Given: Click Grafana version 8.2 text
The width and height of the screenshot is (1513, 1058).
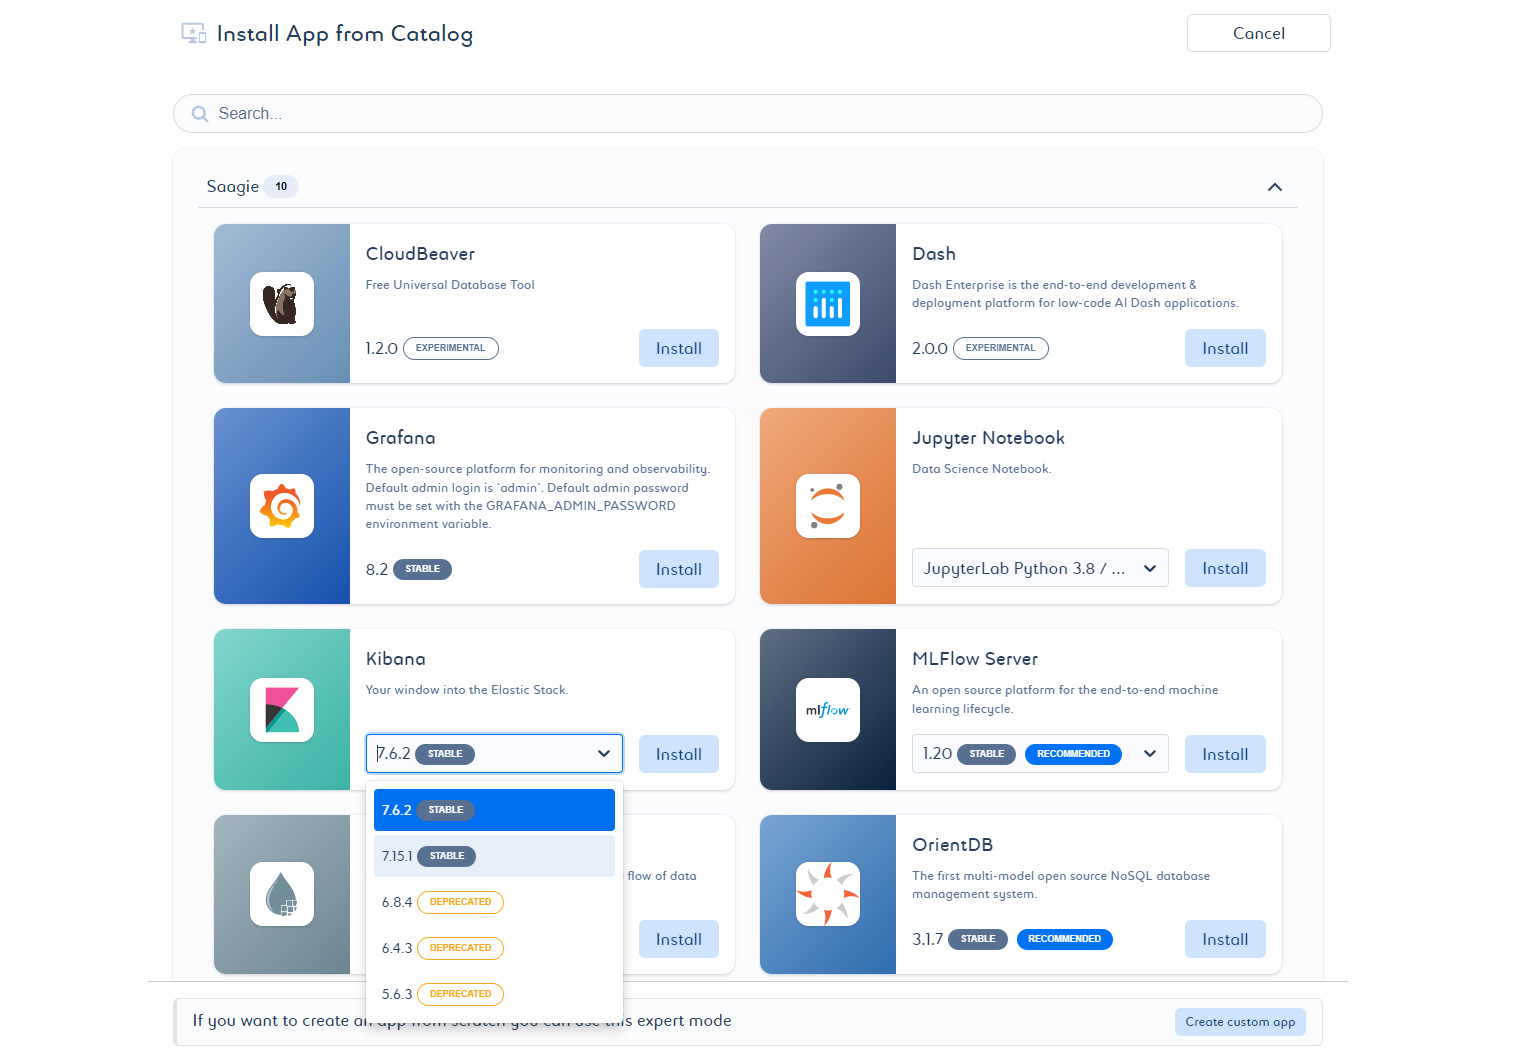Looking at the screenshot, I should 377,569.
